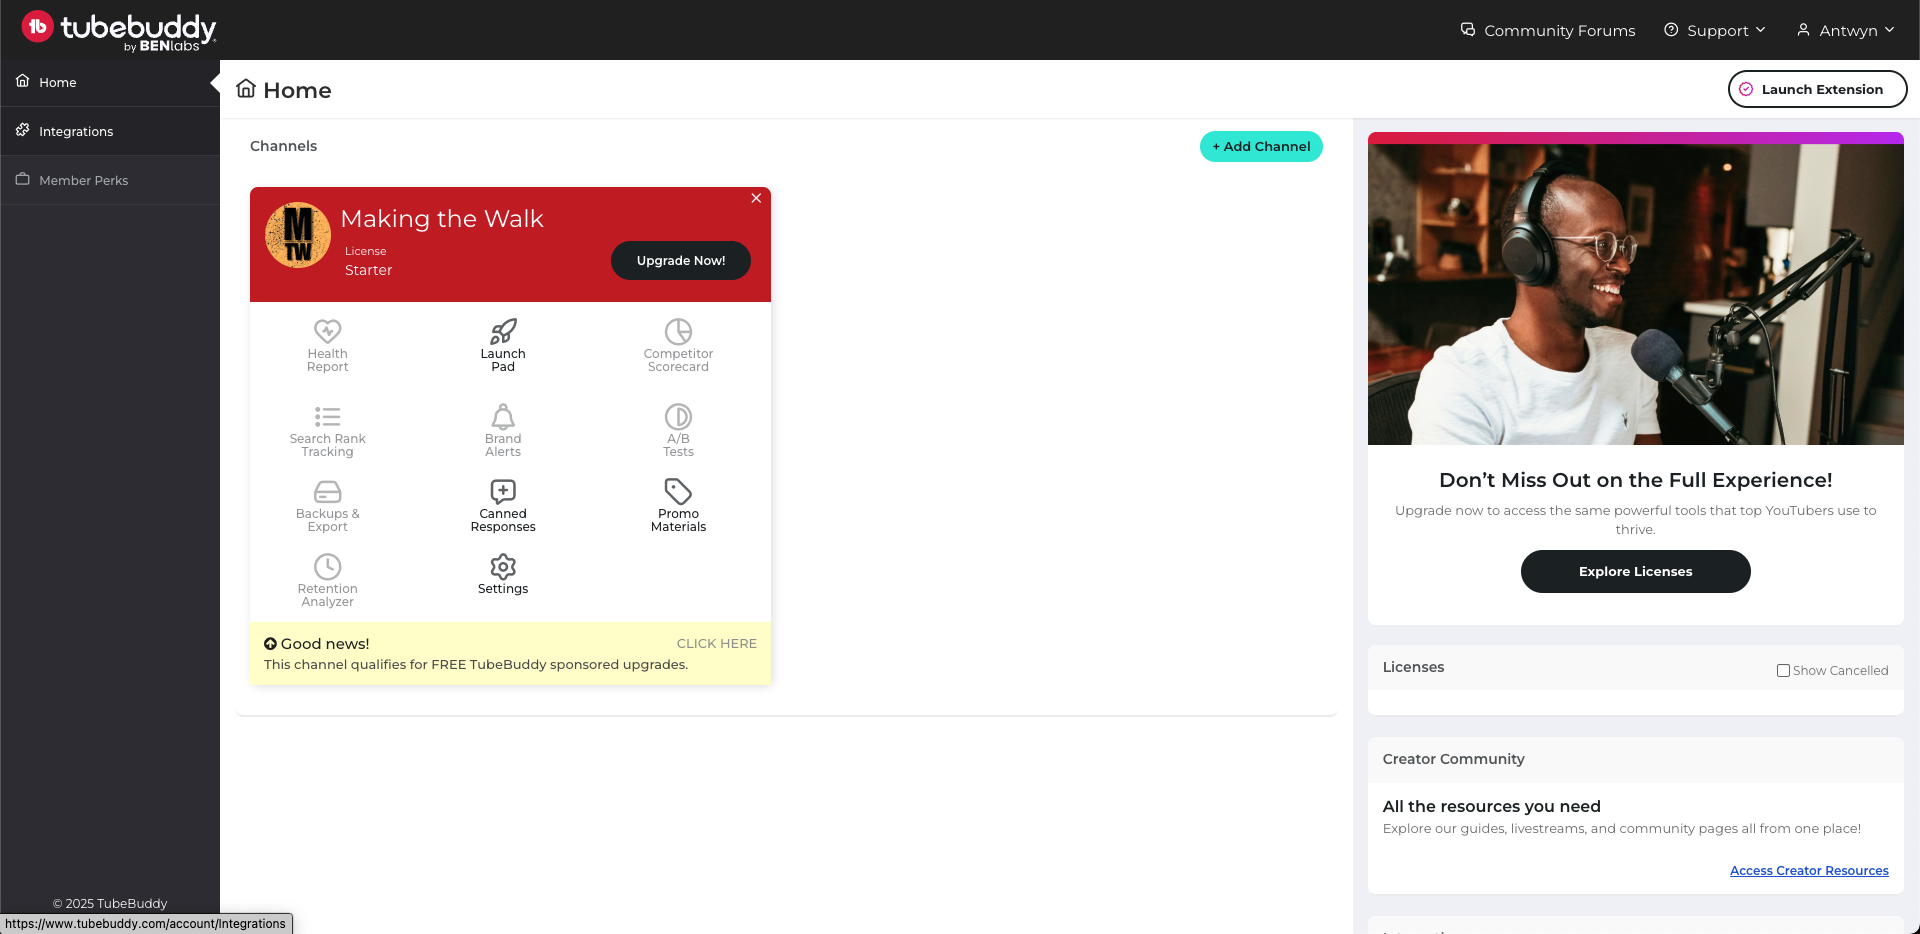Open Canned Responses chat icon

point(503,492)
